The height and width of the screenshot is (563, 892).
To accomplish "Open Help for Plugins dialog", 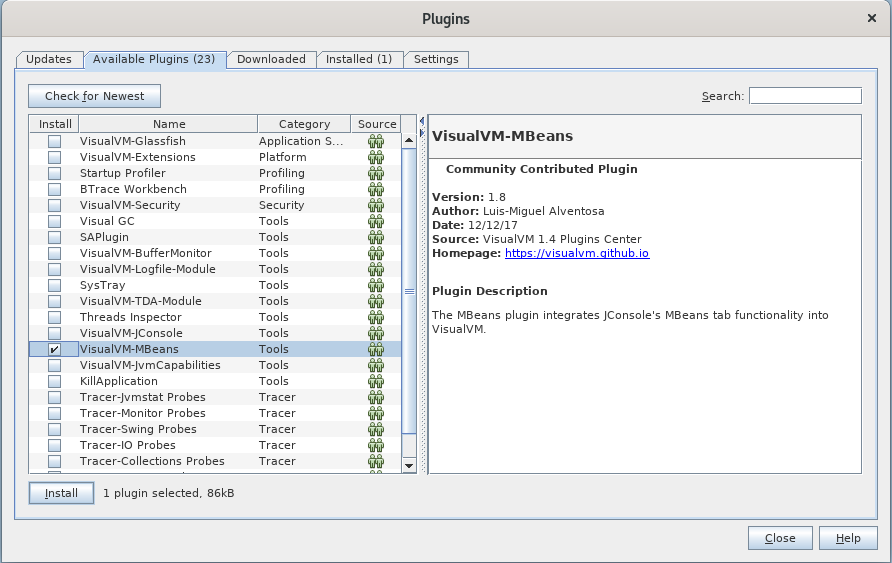I will click(x=848, y=538).
